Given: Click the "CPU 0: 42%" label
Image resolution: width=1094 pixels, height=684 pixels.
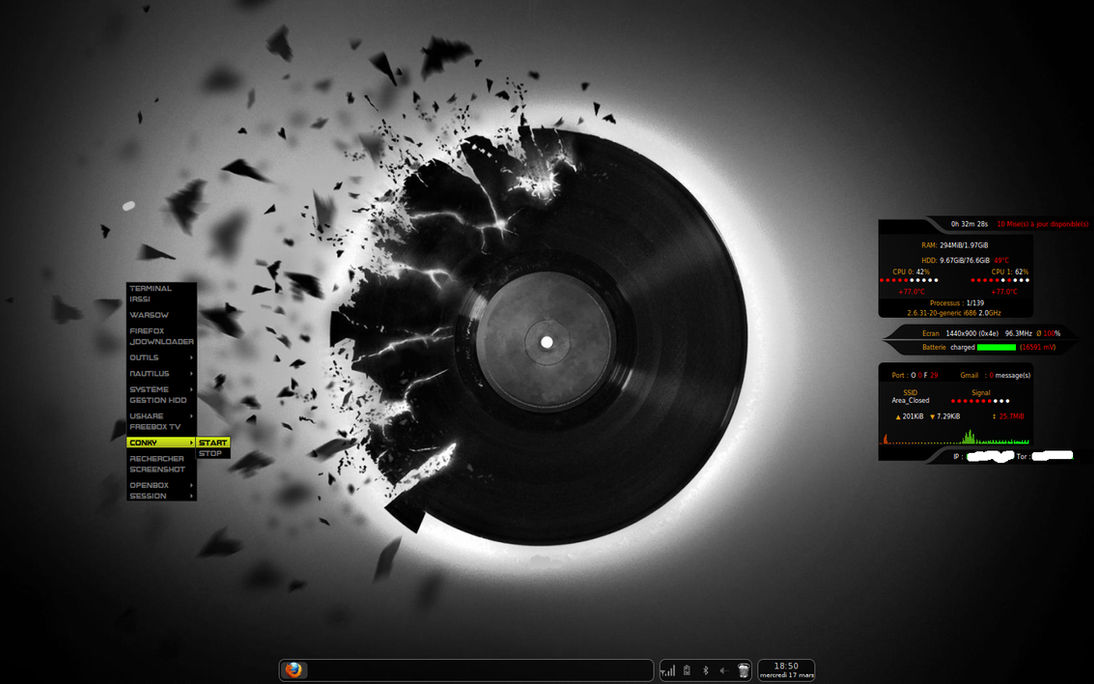Looking at the screenshot, I should point(911,272).
